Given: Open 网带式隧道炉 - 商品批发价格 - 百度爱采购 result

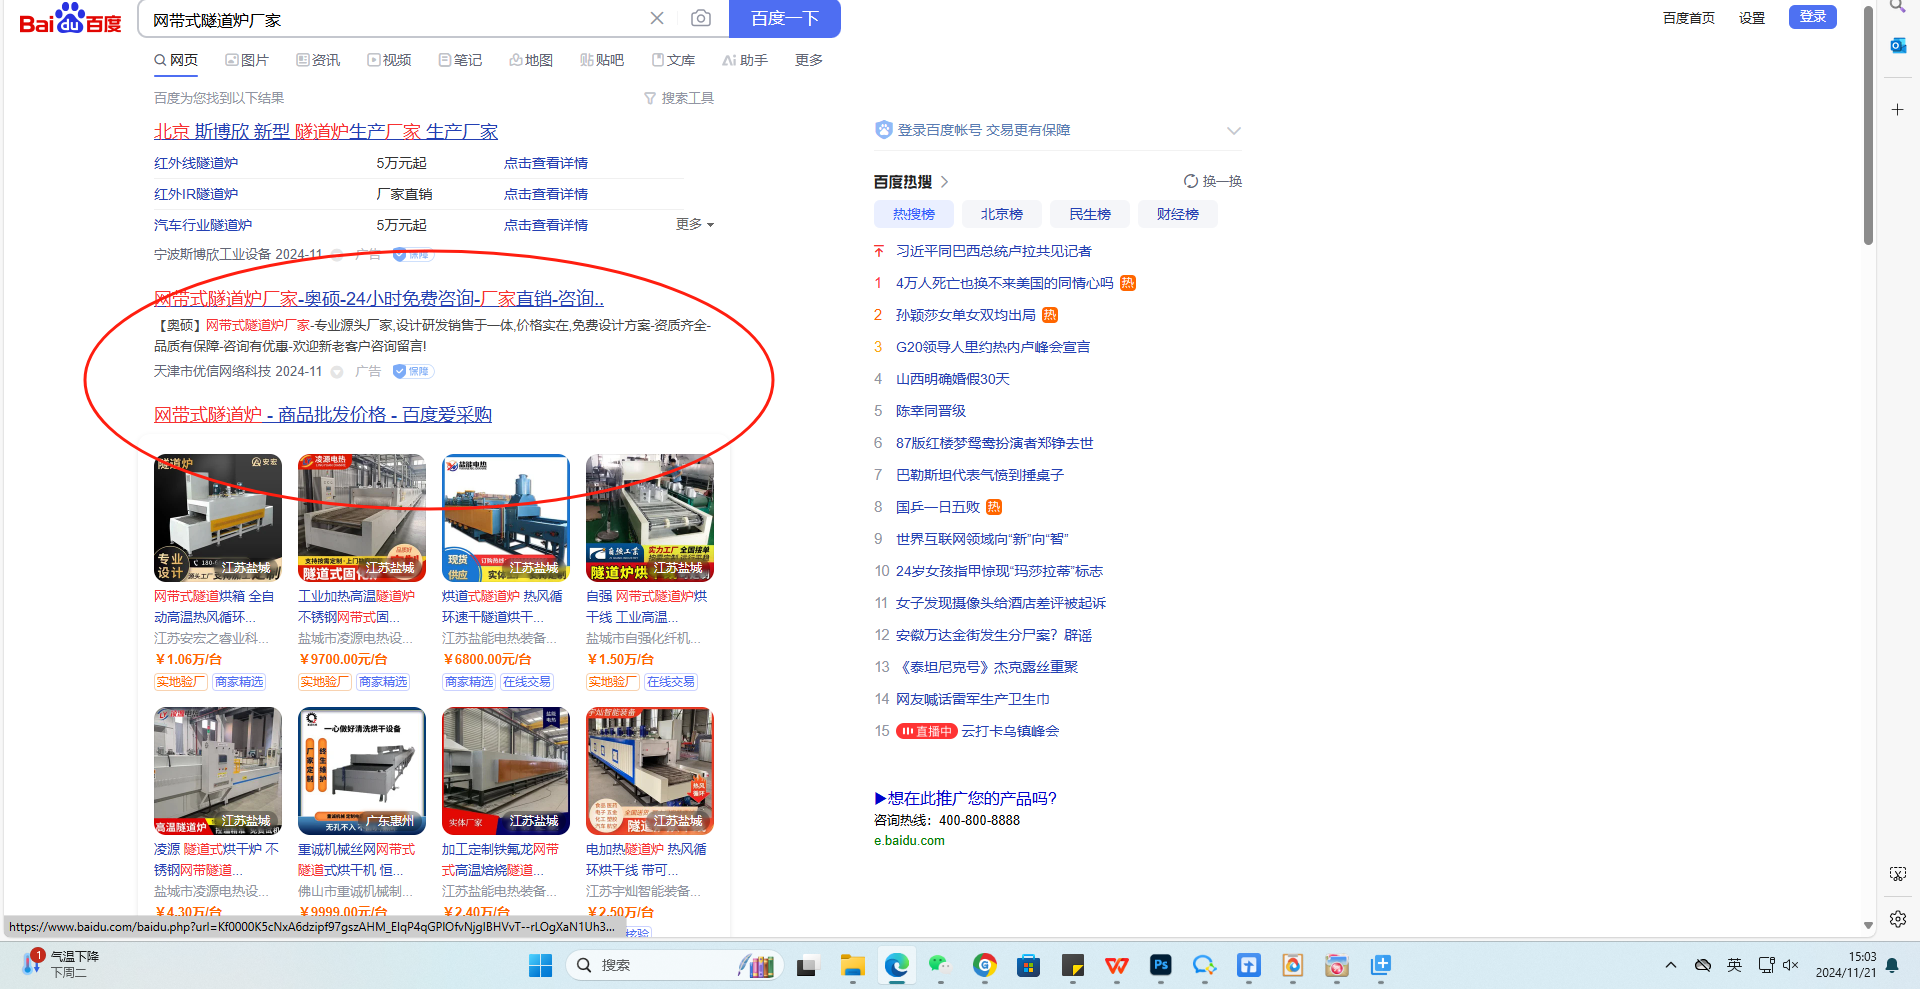Looking at the screenshot, I should 323,415.
